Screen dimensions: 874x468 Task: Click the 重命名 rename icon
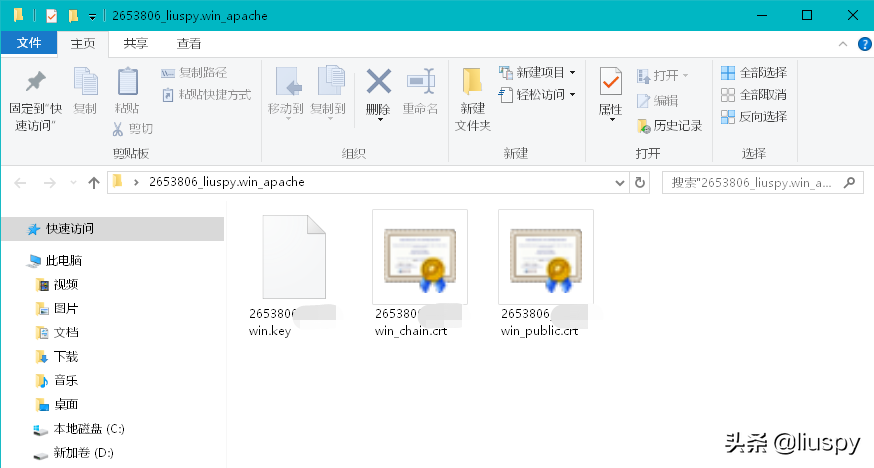click(420, 82)
